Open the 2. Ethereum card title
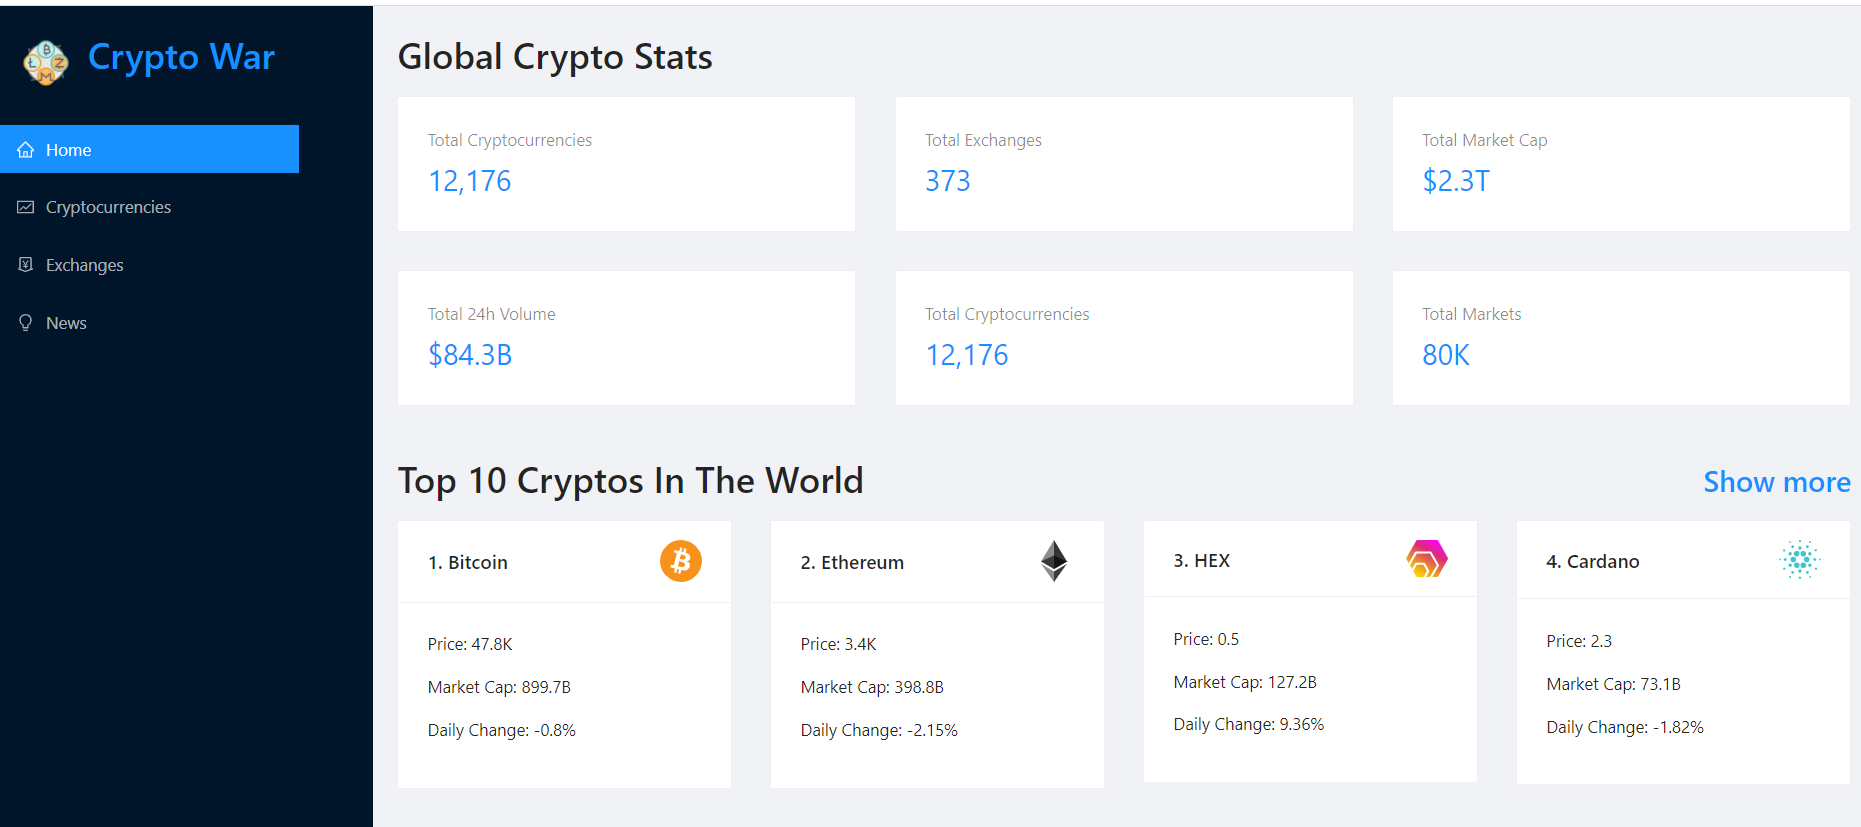This screenshot has width=1861, height=827. click(852, 563)
